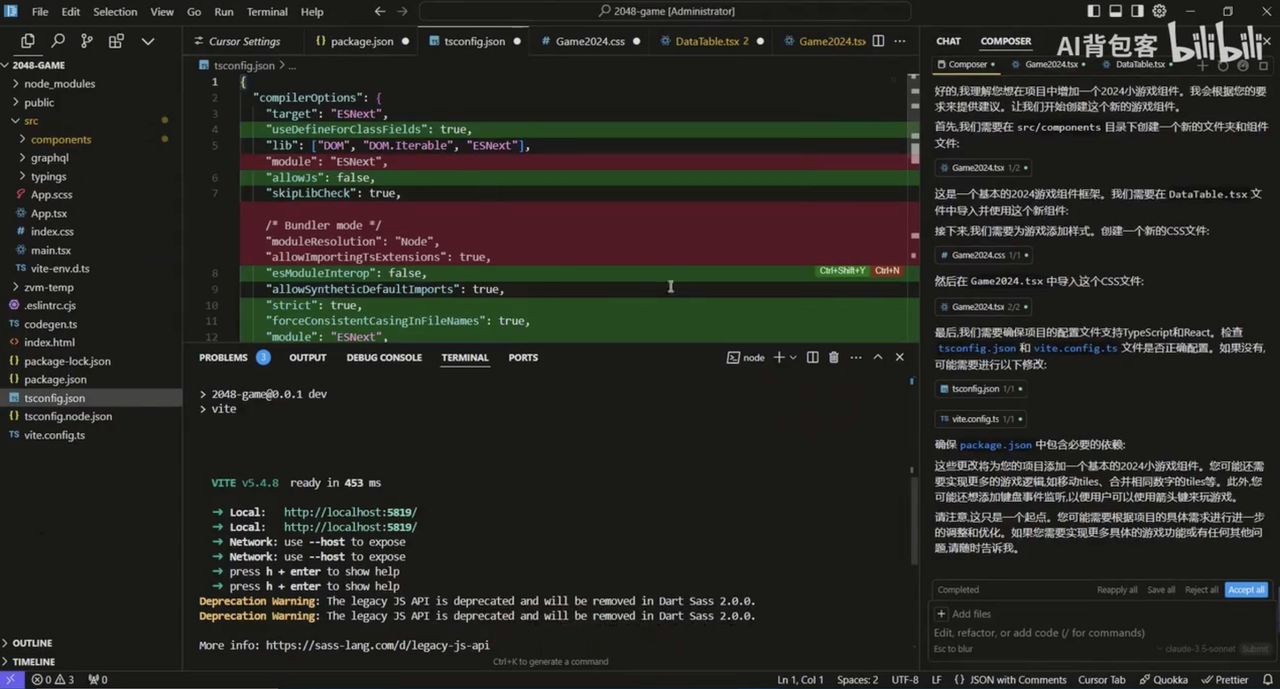
Task: Open the Source Control view icon
Action: coord(87,41)
